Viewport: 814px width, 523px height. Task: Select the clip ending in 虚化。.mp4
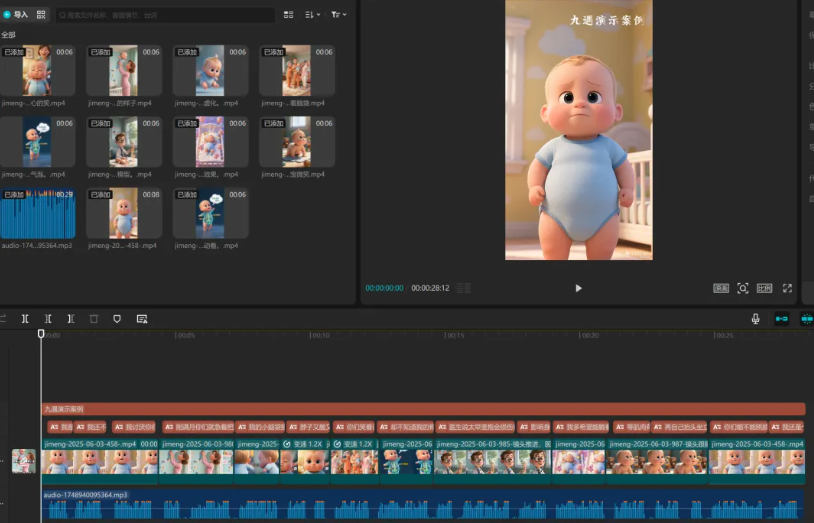pos(210,71)
